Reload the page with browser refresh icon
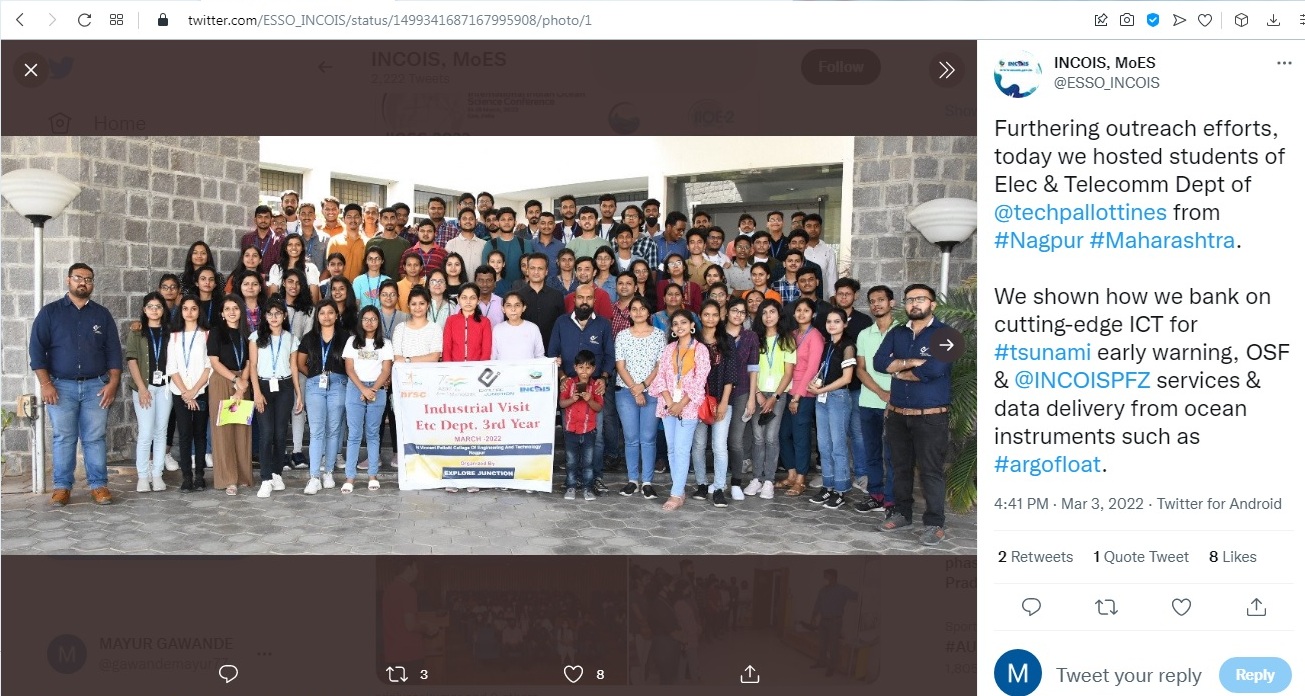Image resolution: width=1305 pixels, height=696 pixels. 84,19
